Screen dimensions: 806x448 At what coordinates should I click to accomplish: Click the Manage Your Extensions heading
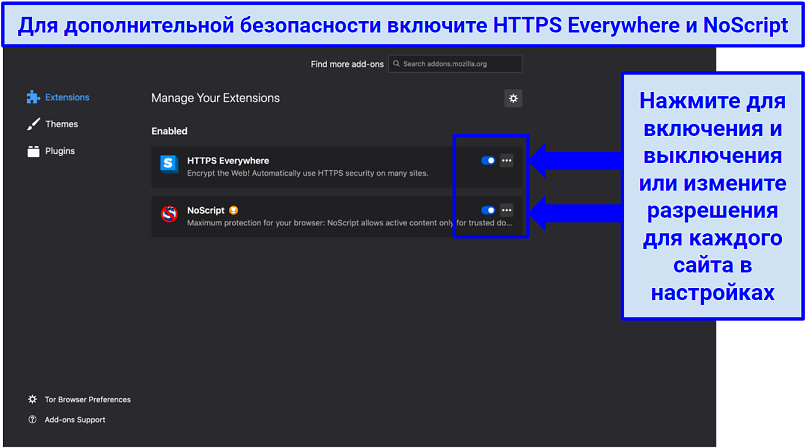pyautogui.click(x=215, y=98)
